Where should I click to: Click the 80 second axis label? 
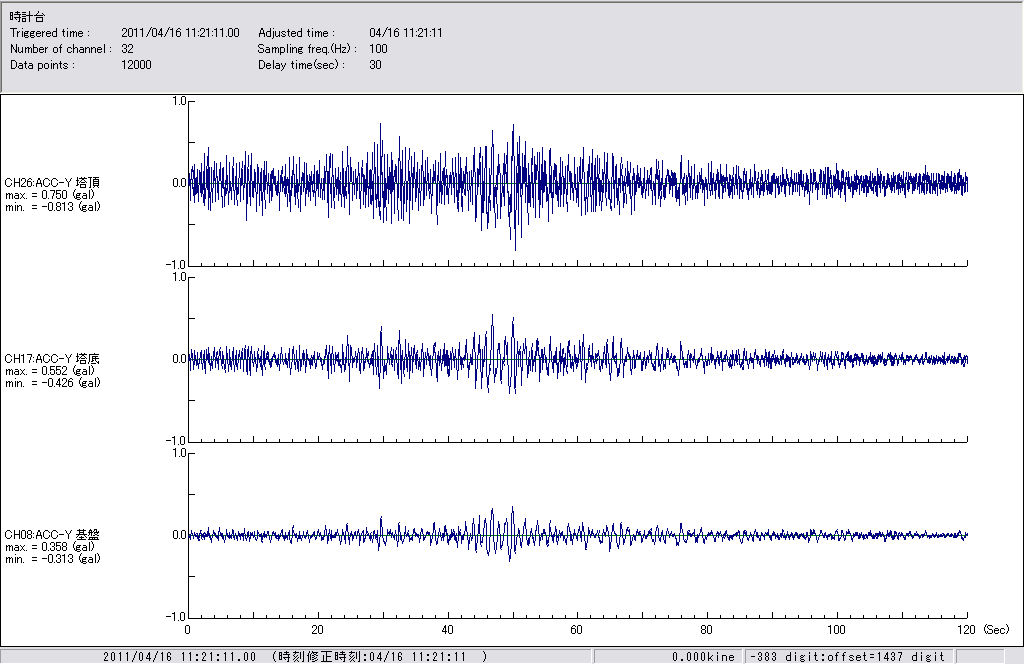707,630
